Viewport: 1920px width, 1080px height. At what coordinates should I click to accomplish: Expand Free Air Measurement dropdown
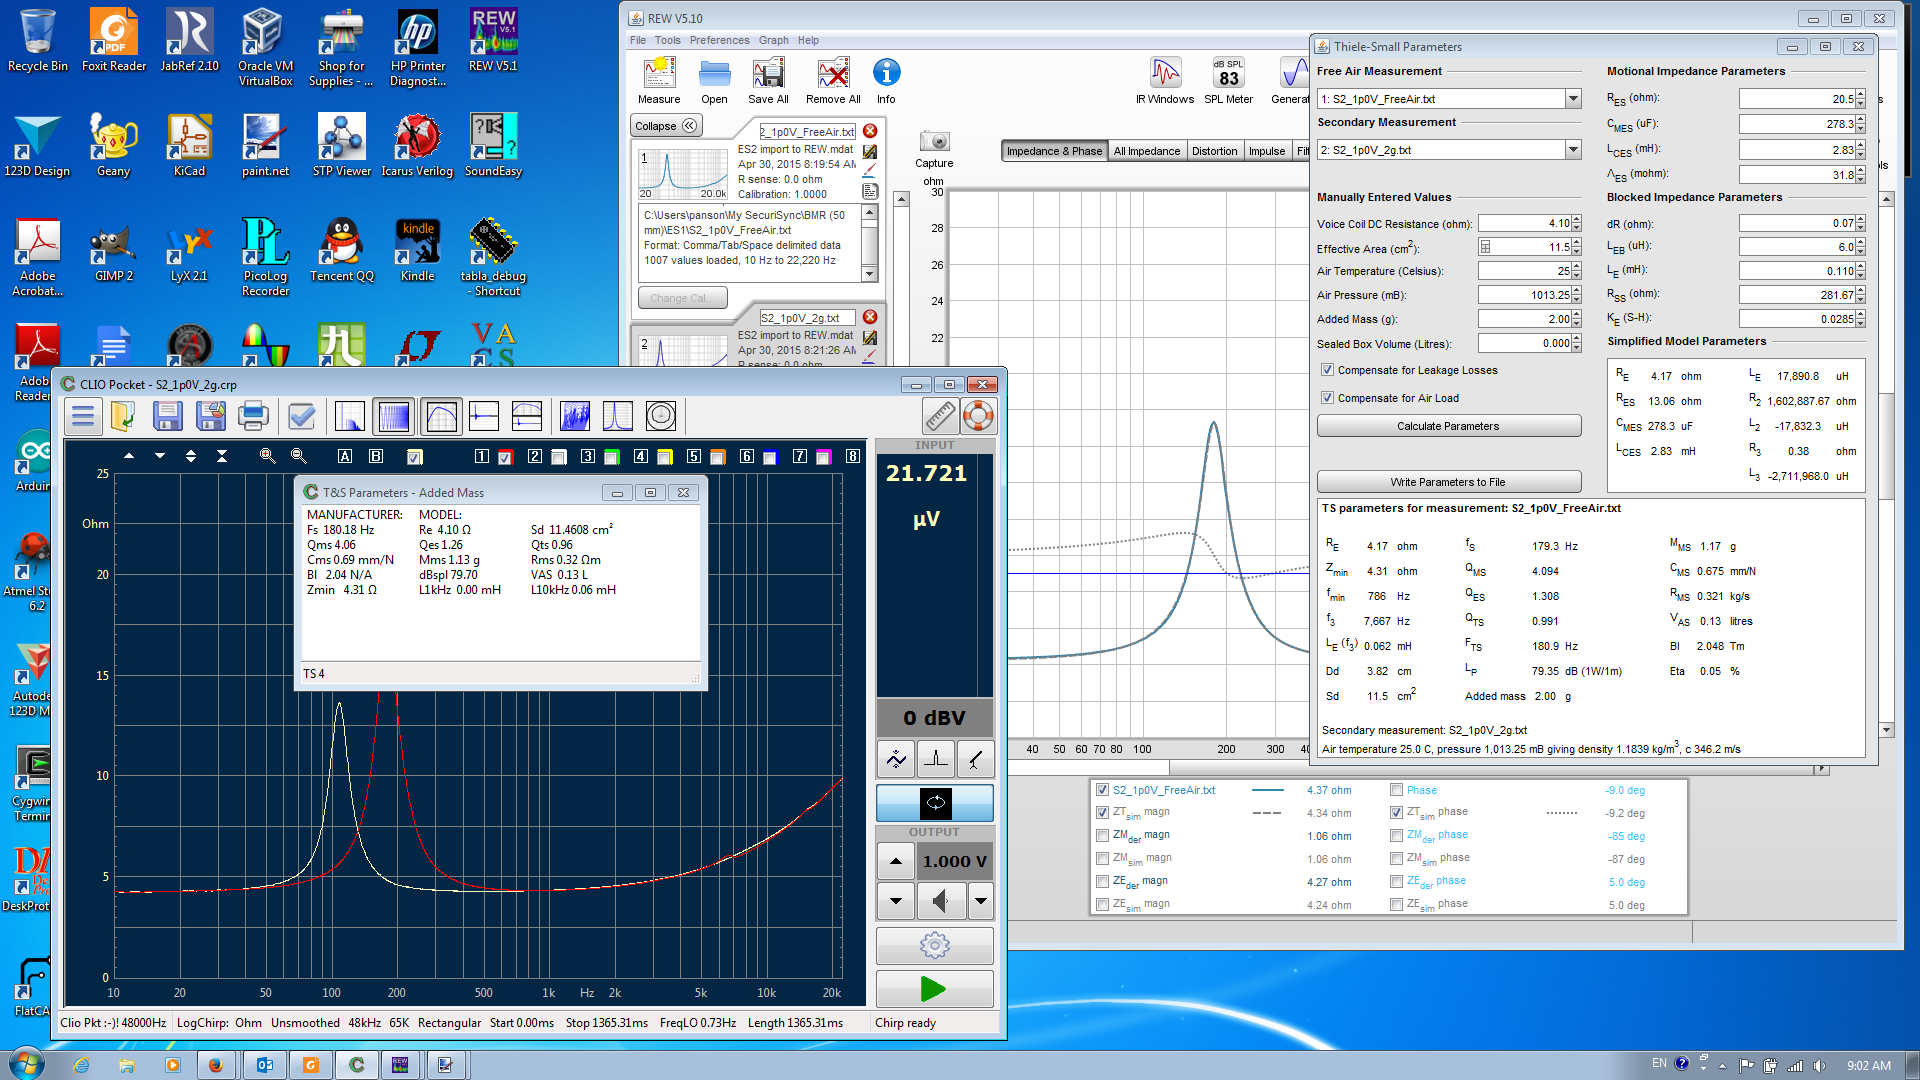[x=1573, y=99]
